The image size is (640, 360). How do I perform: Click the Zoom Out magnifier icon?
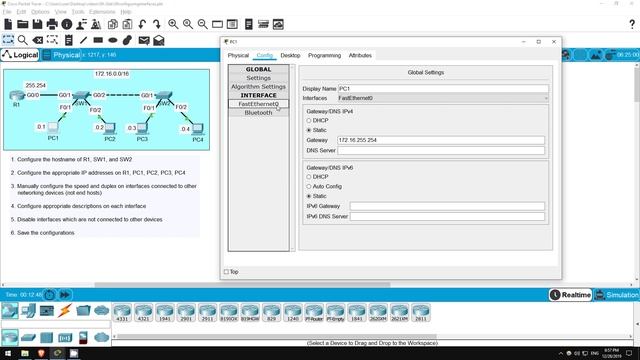(202, 24)
